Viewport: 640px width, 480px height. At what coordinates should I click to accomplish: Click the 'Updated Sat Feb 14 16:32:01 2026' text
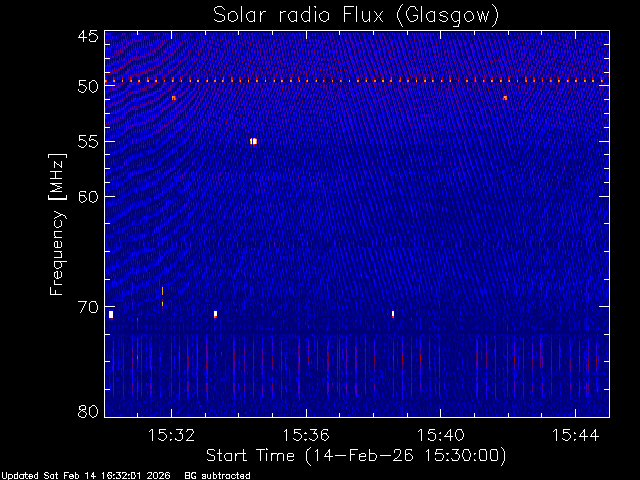coord(86,476)
